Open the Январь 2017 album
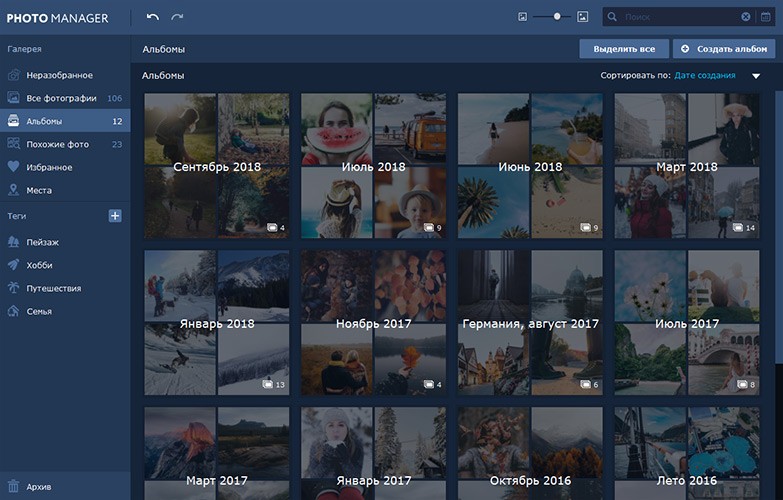The height and width of the screenshot is (500, 783). pyautogui.click(x=374, y=454)
